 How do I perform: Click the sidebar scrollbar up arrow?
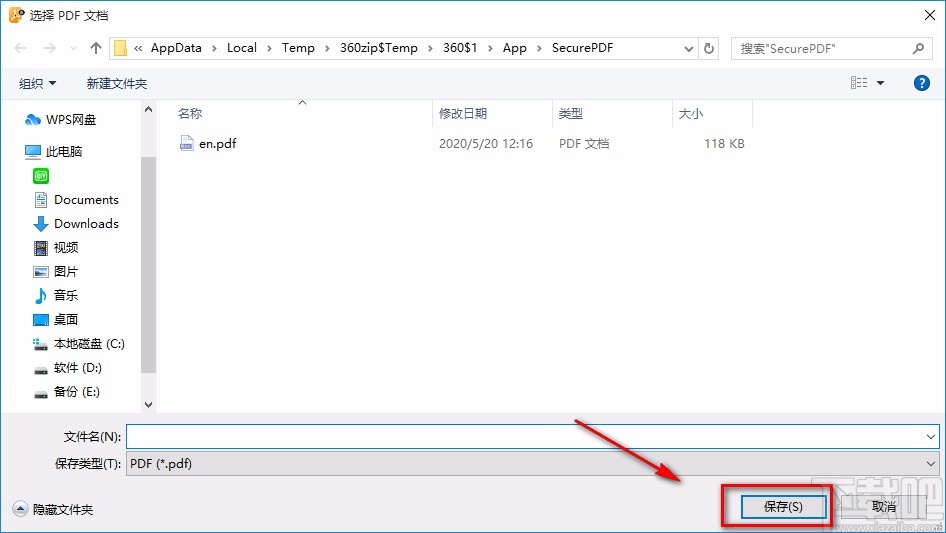click(148, 109)
